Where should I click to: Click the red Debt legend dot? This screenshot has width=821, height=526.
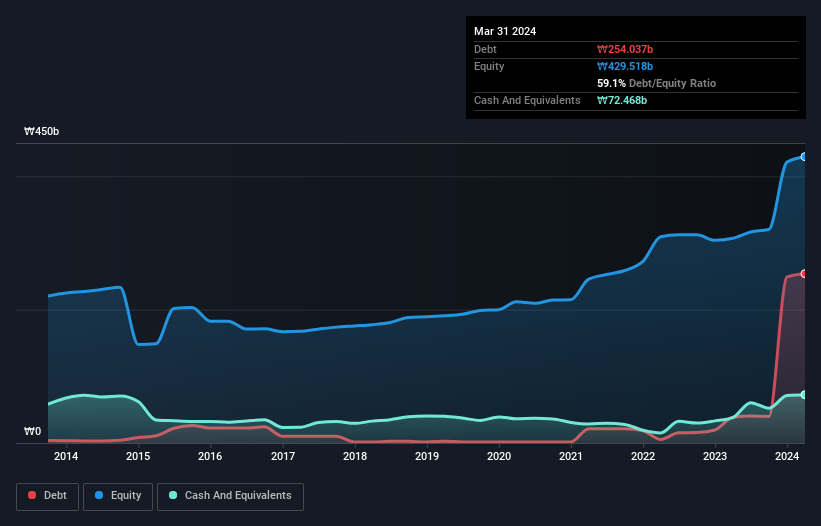click(32, 495)
